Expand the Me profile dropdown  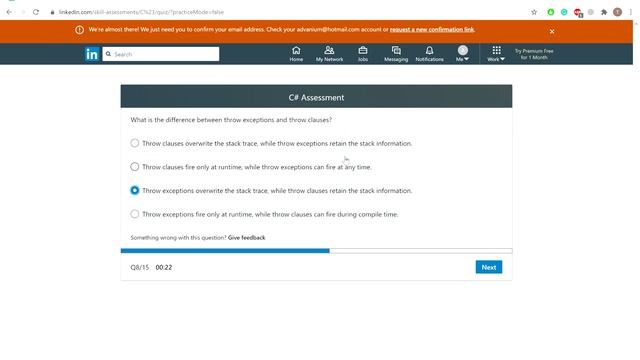click(462, 54)
